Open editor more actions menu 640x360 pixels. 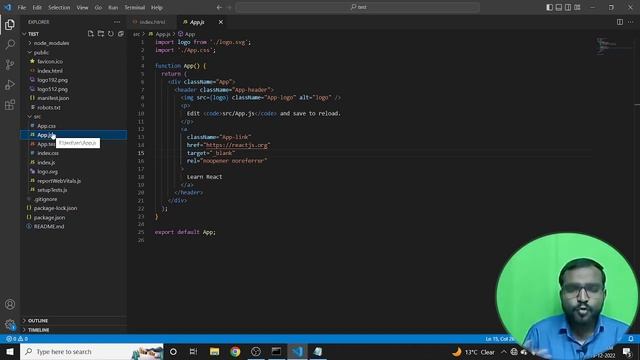coord(631,22)
